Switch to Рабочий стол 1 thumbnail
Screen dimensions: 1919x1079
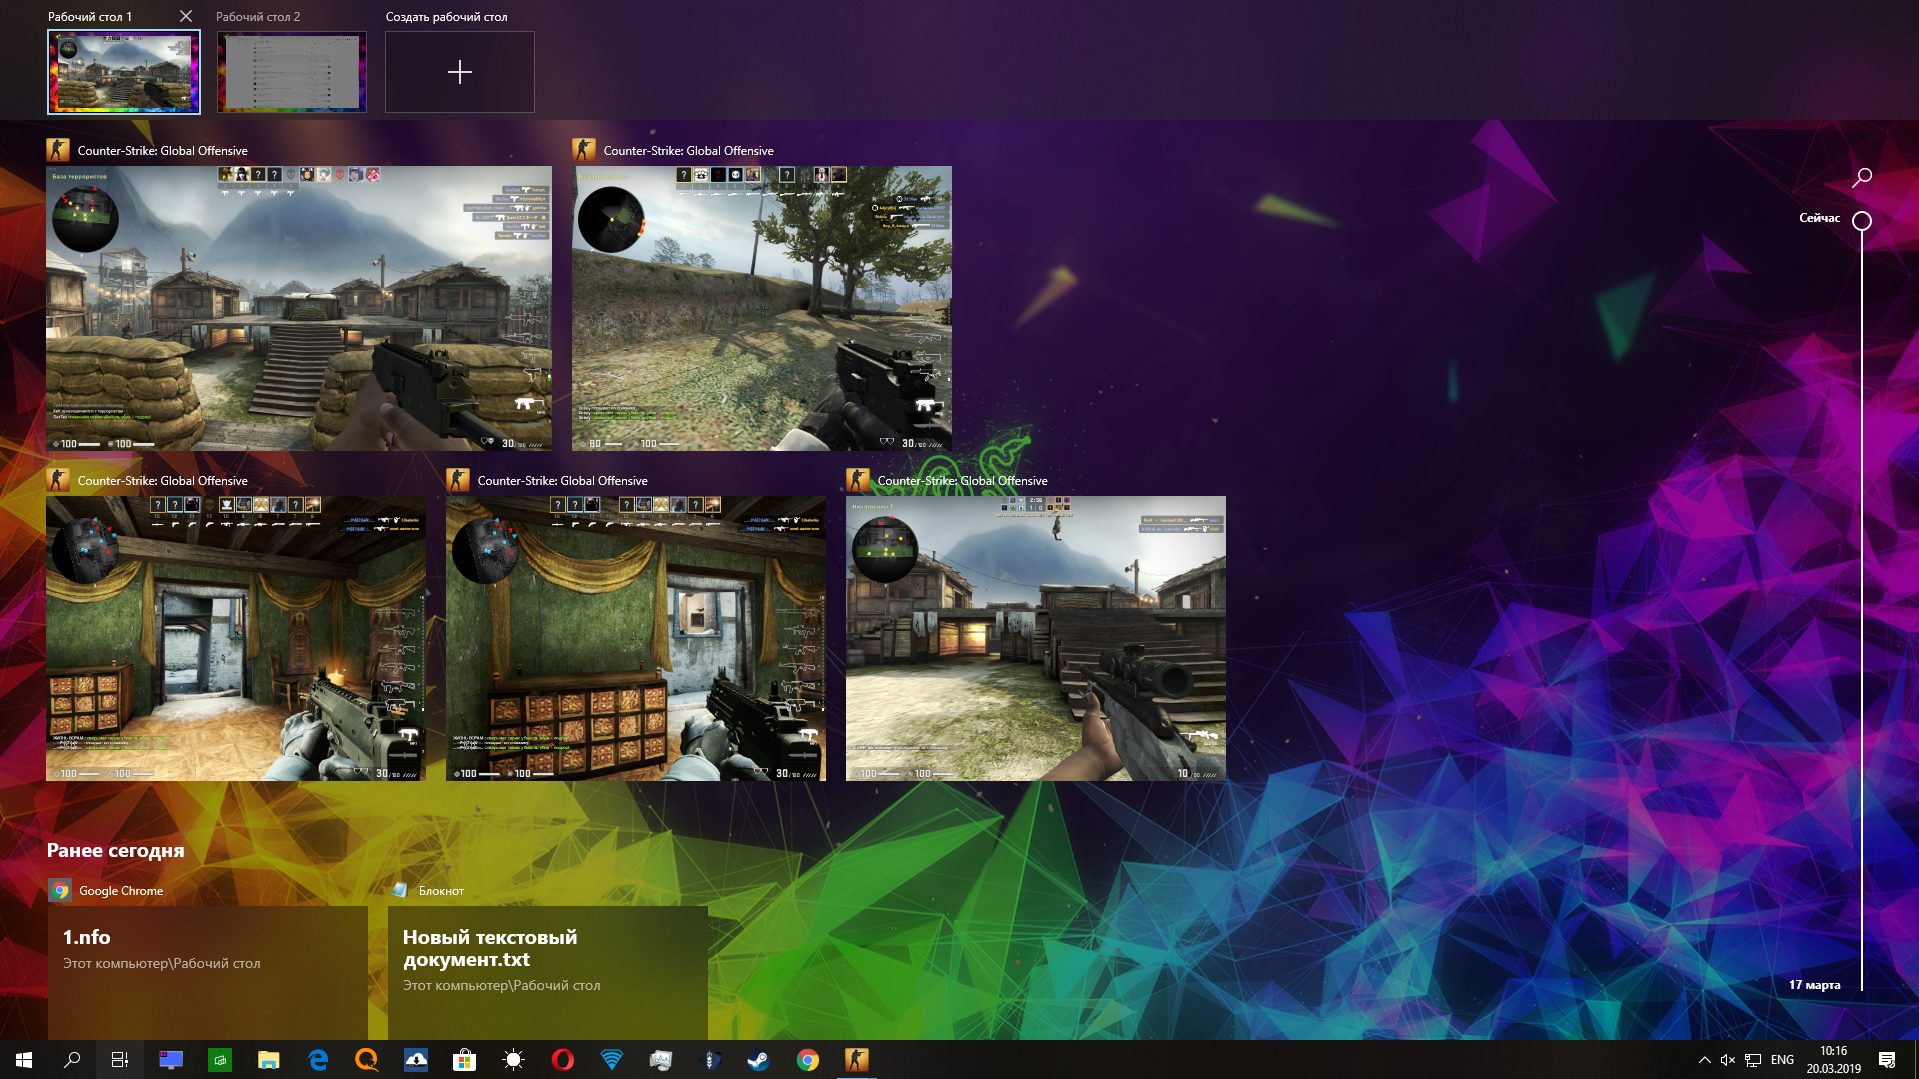(x=124, y=72)
